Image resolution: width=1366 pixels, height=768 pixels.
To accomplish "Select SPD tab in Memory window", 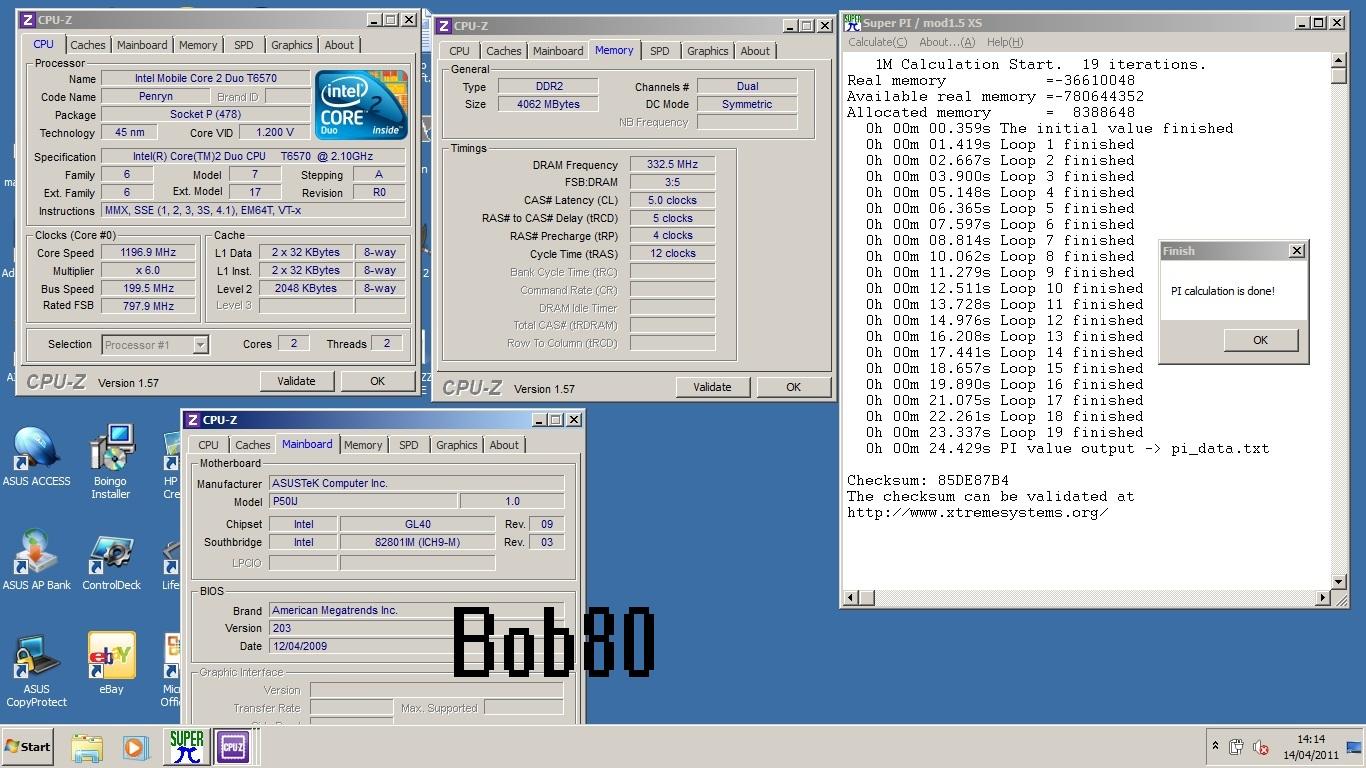I will point(659,51).
